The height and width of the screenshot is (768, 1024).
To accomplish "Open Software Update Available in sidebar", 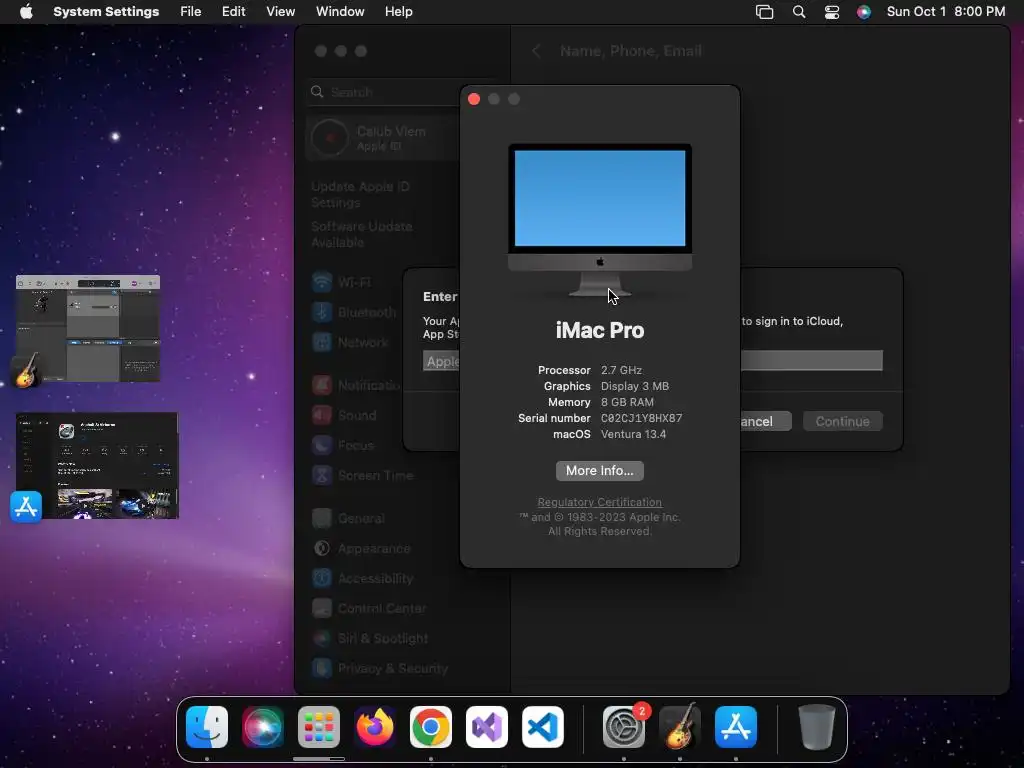I will click(x=362, y=234).
